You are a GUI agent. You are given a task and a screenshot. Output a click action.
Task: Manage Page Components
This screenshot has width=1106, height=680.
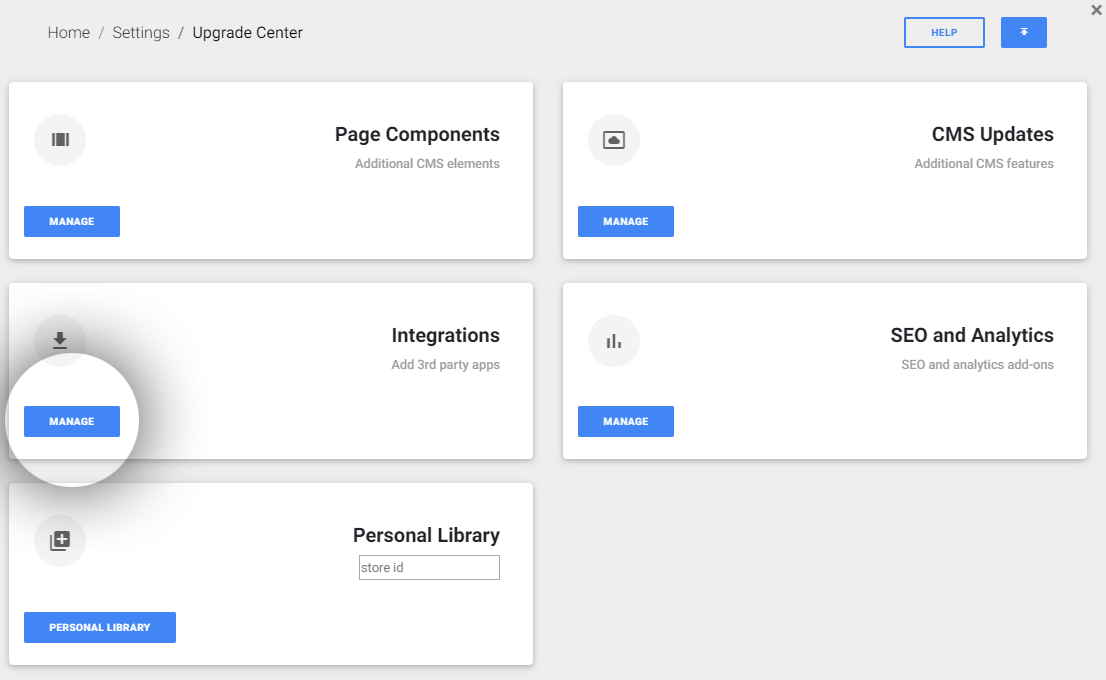(72, 221)
